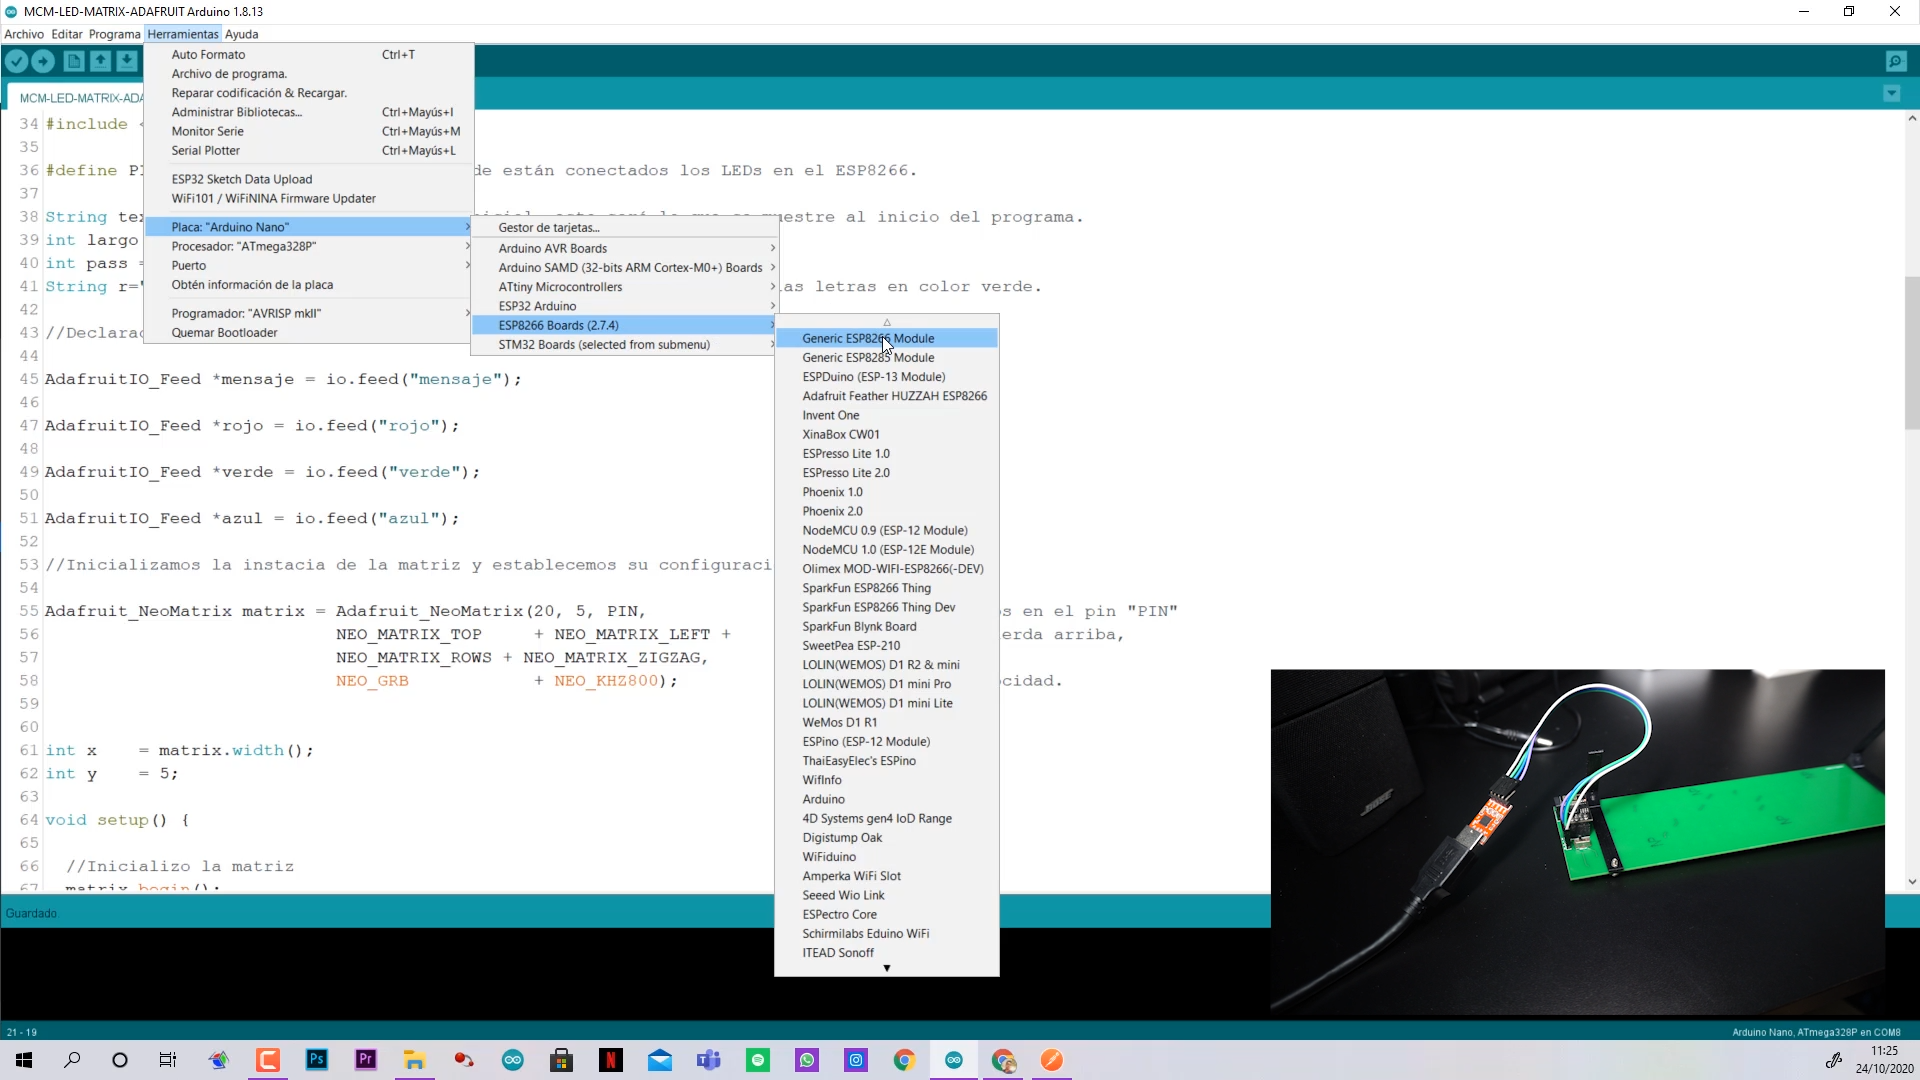Open Google Chrome from the taskbar
This screenshot has width=1920, height=1080.
tap(904, 1060)
